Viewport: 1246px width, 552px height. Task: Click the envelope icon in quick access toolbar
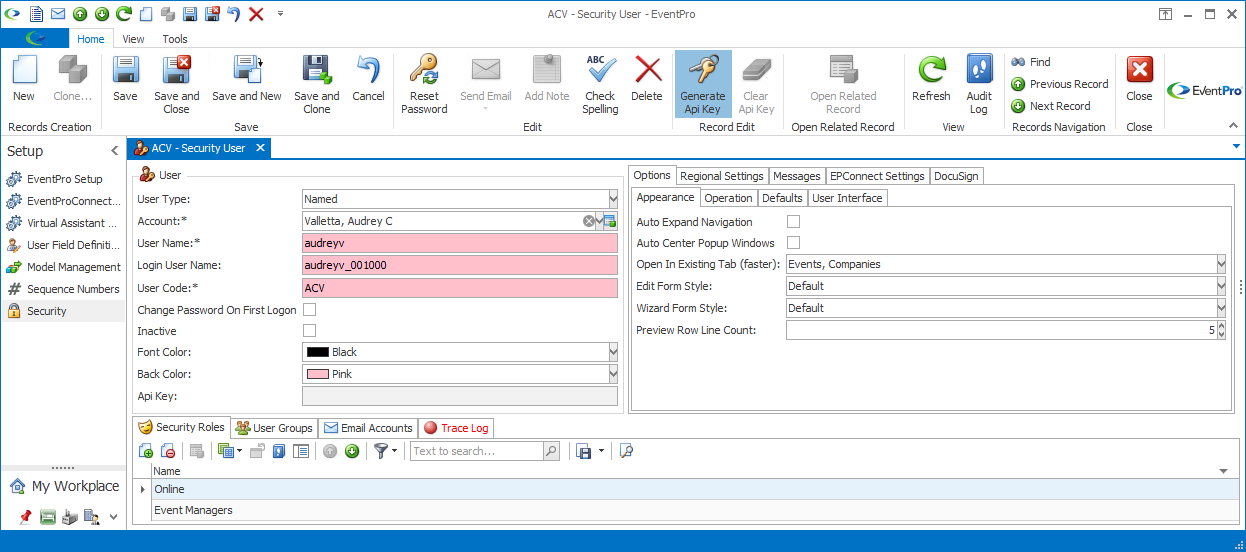[x=58, y=14]
